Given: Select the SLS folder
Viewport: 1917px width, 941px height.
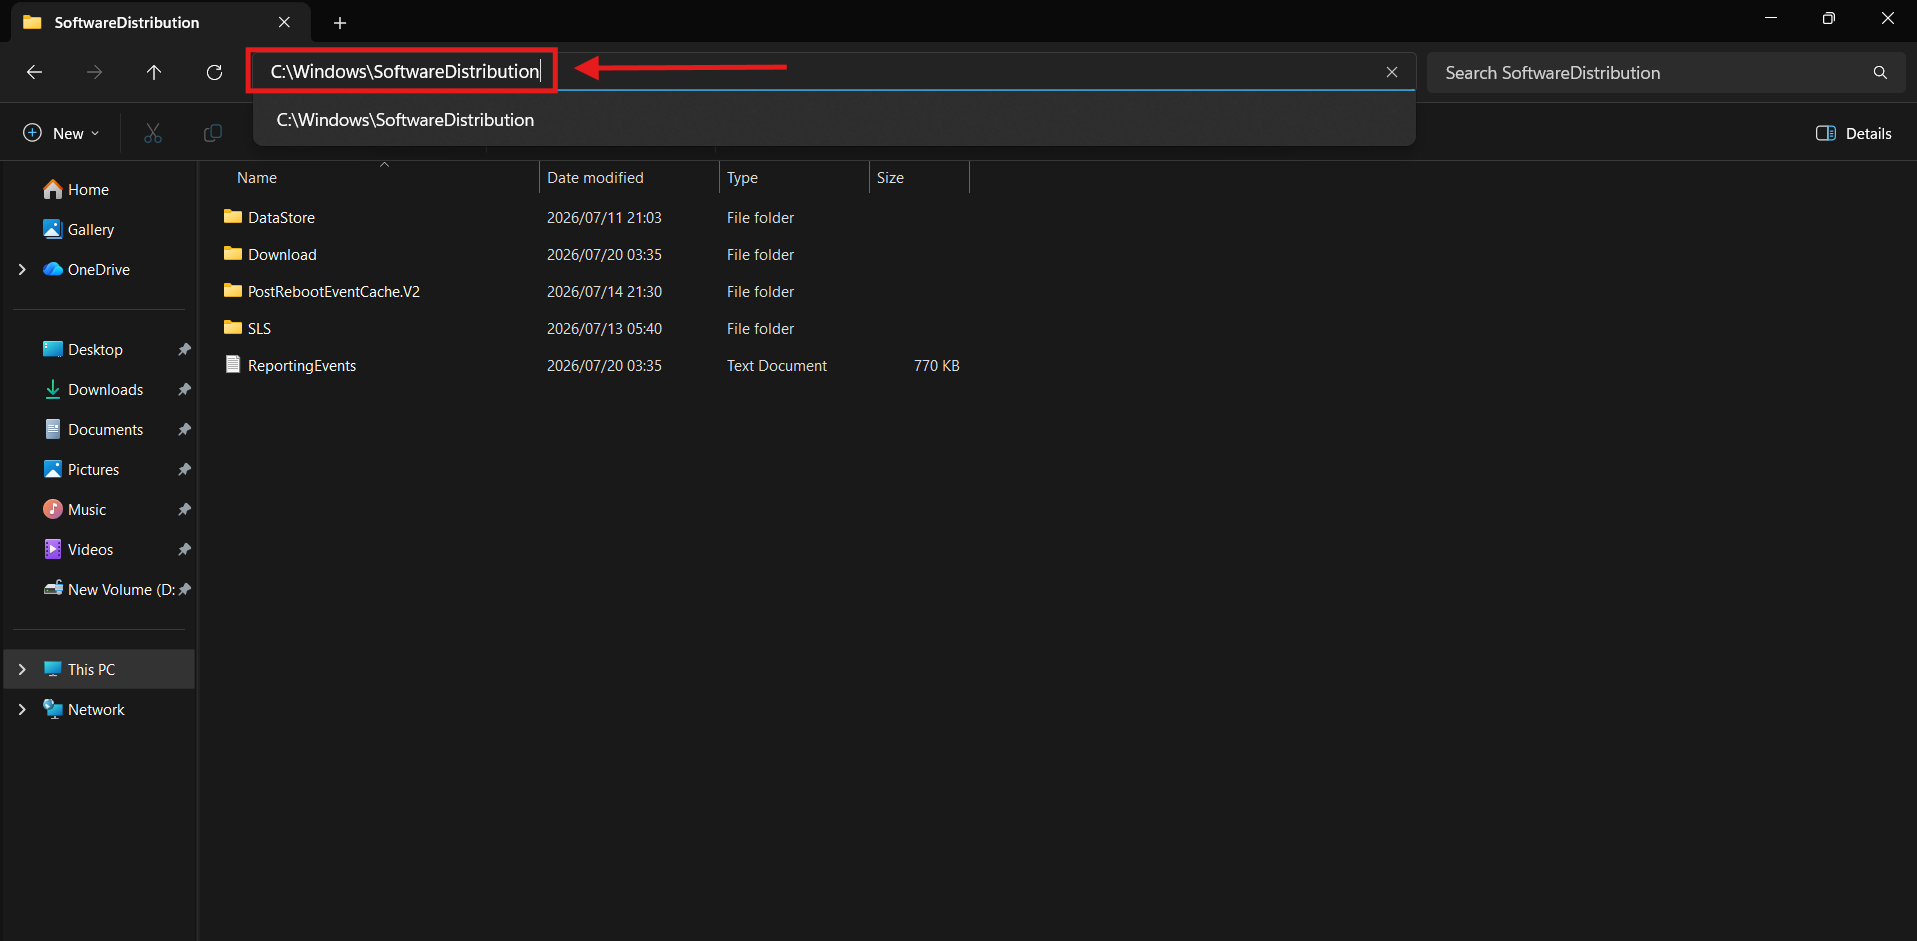Looking at the screenshot, I should coord(259,328).
